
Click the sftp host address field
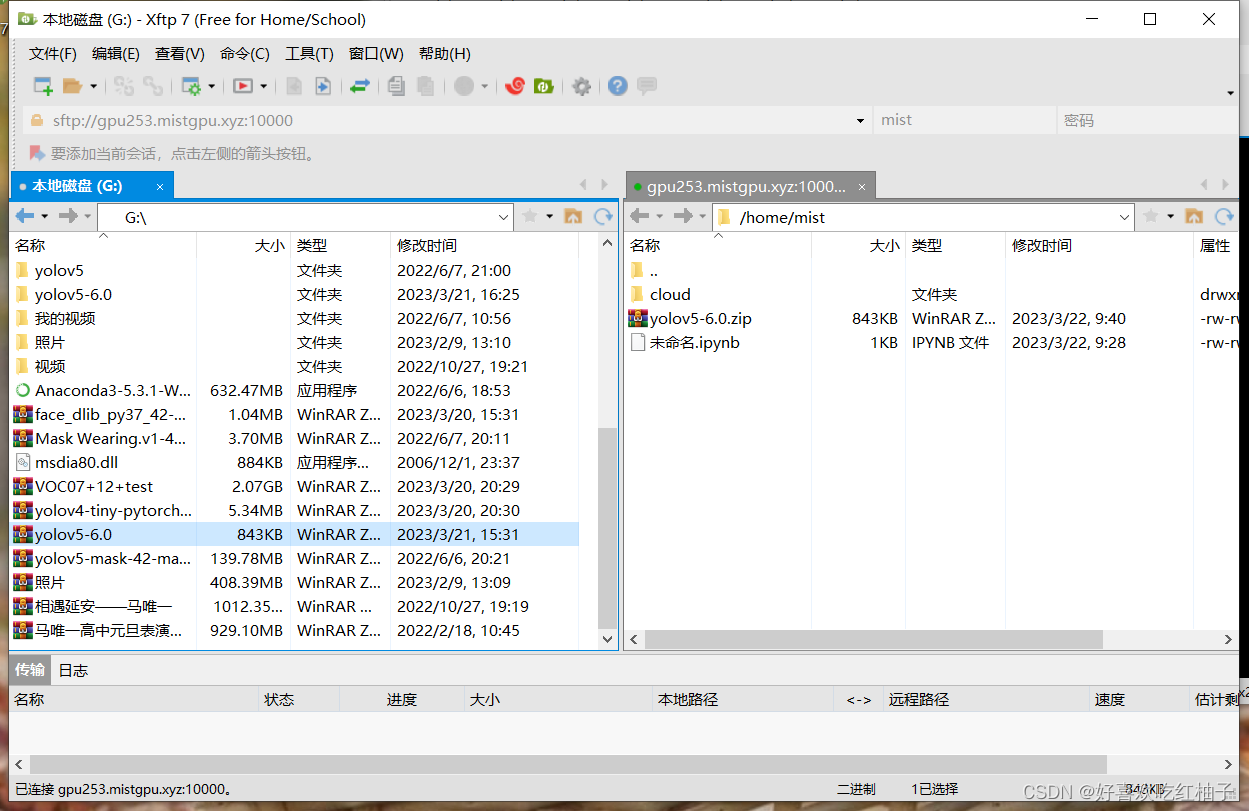pyautogui.click(x=448, y=121)
